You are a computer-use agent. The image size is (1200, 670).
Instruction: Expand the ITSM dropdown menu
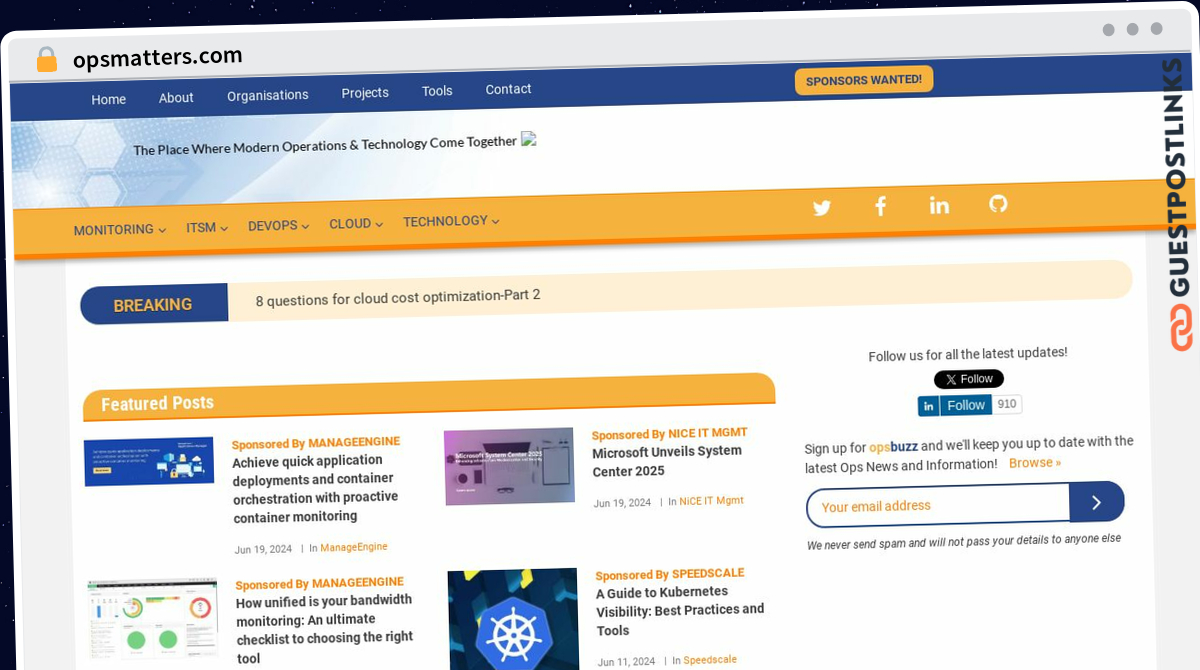point(207,228)
